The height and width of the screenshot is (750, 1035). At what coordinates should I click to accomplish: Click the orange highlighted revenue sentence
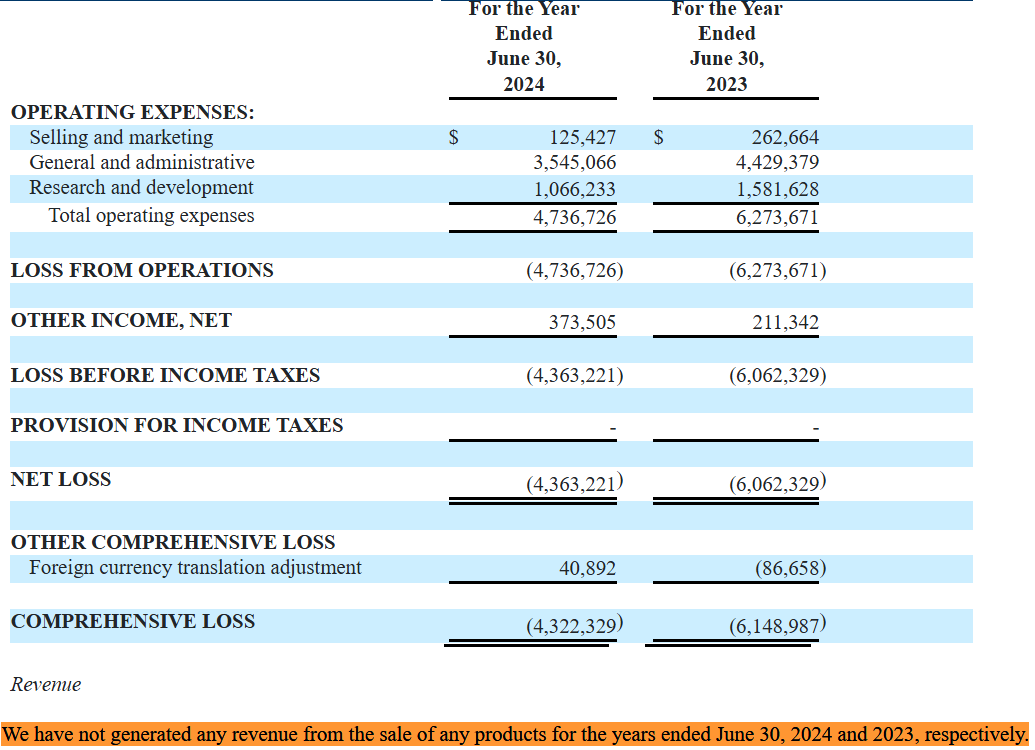[x=516, y=734]
